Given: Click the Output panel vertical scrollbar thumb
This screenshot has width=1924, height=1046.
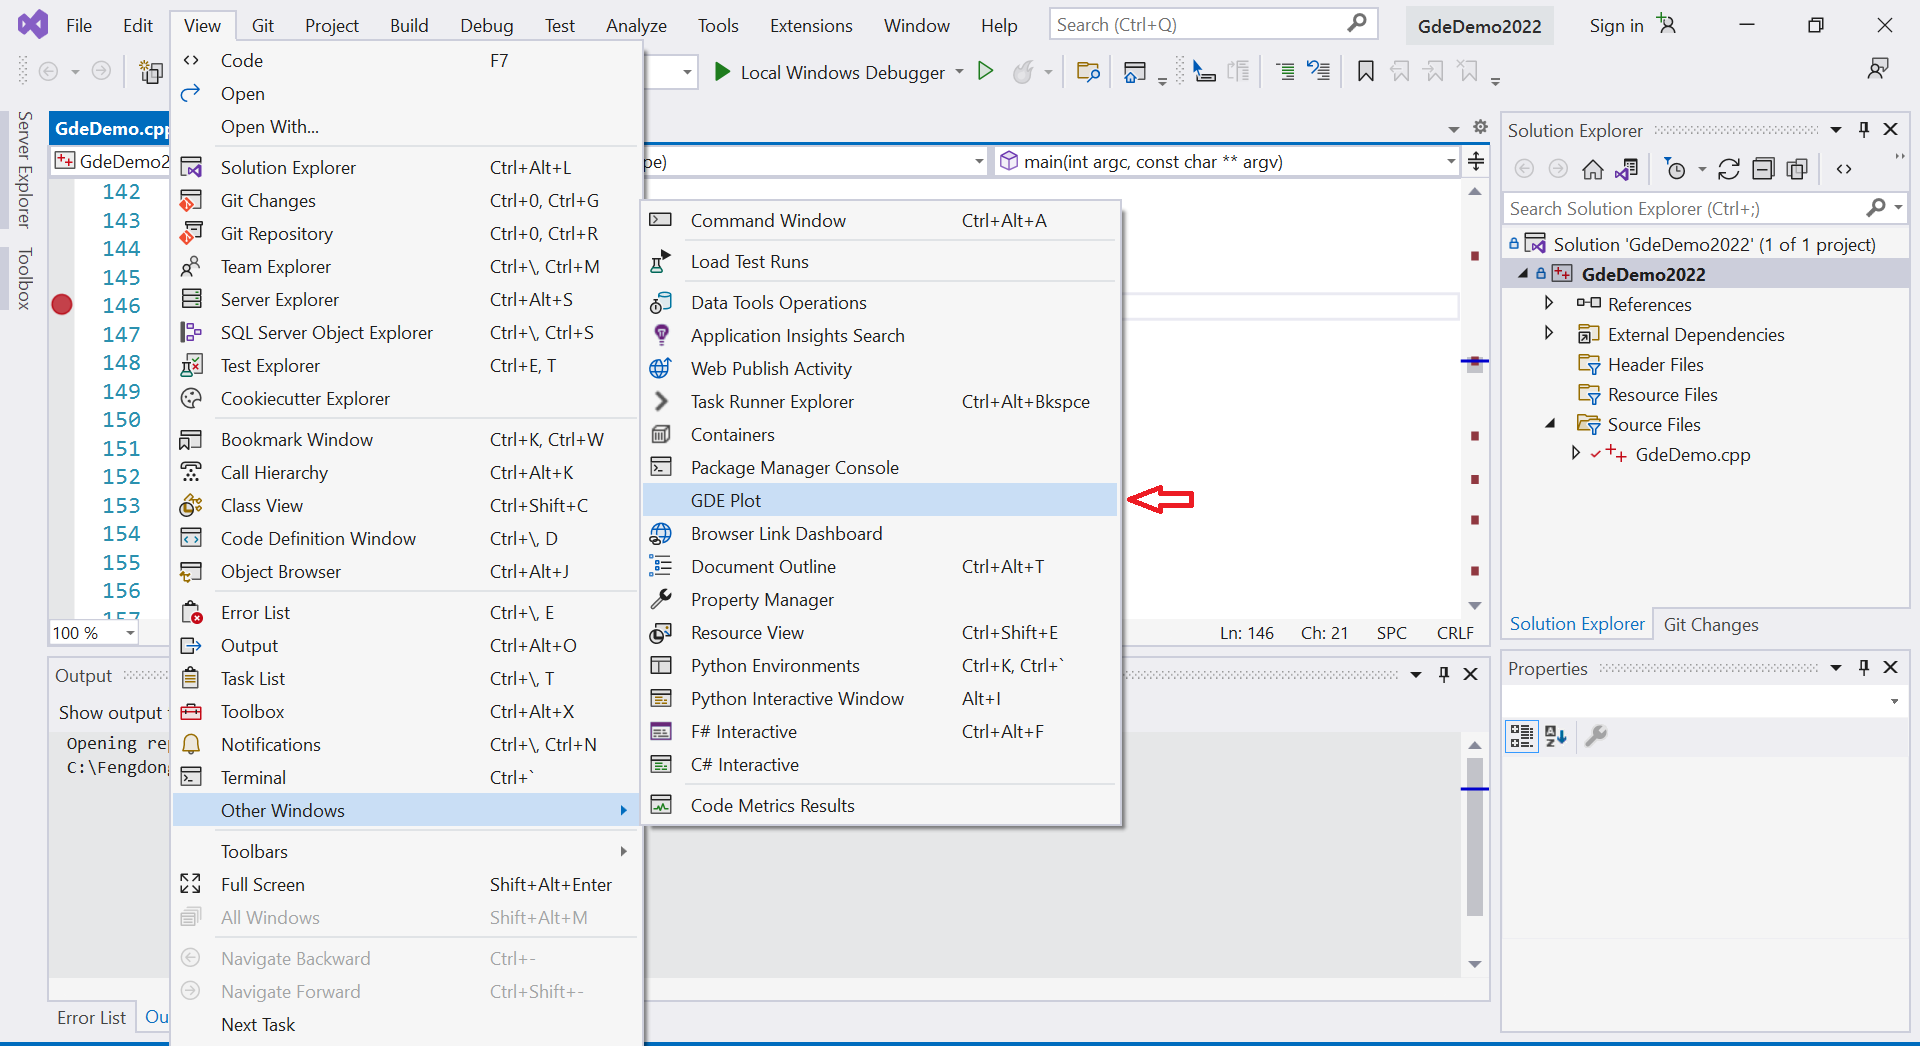Looking at the screenshot, I should point(1475,837).
